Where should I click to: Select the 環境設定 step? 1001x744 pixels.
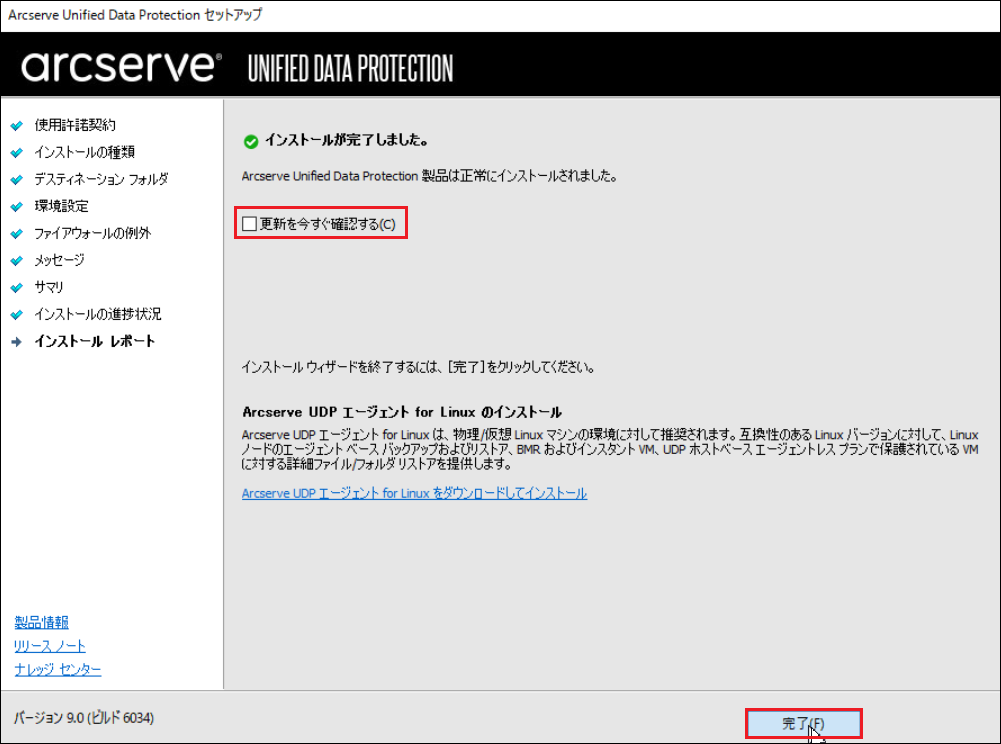[x=61, y=206]
